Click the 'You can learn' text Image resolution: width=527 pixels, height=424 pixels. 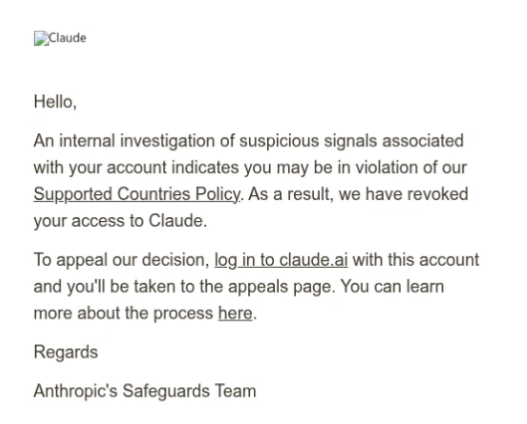(x=393, y=287)
